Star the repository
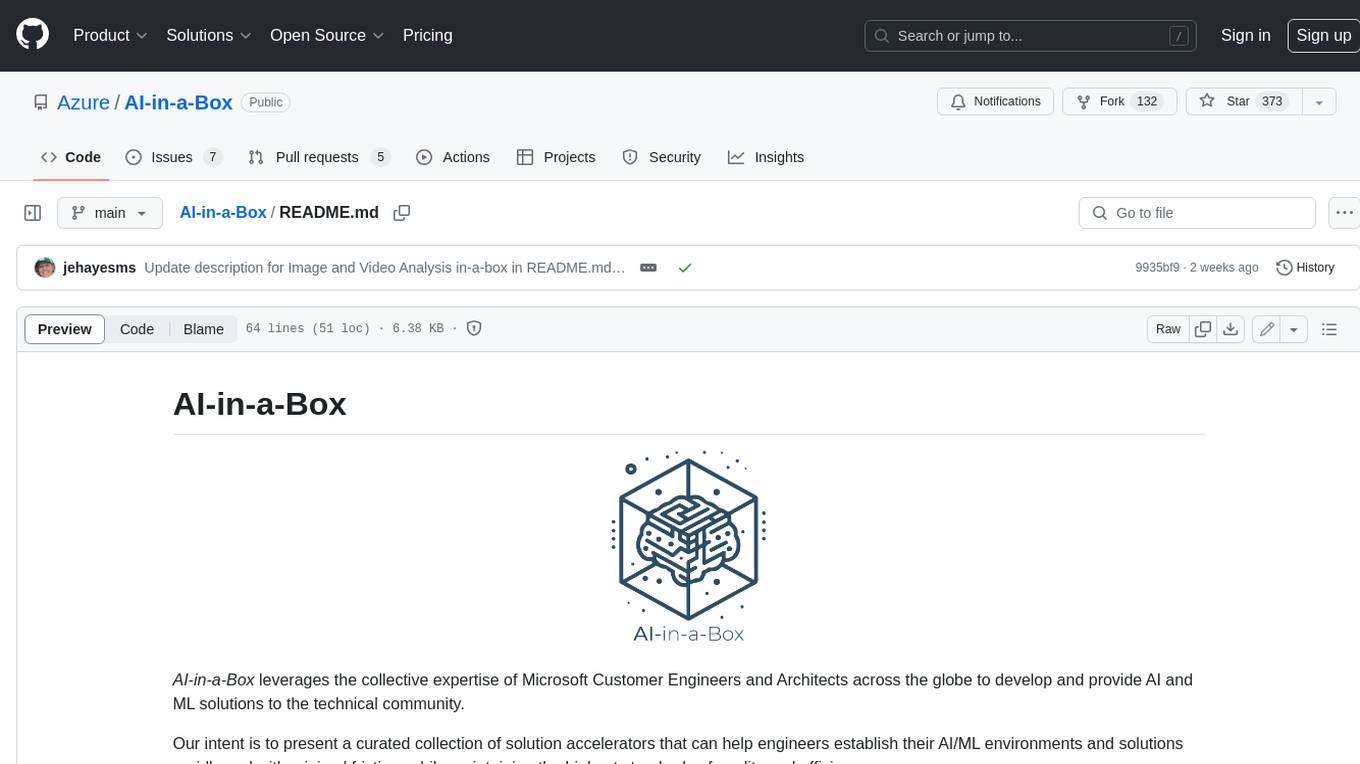This screenshot has height=764, width=1360. (1243, 102)
